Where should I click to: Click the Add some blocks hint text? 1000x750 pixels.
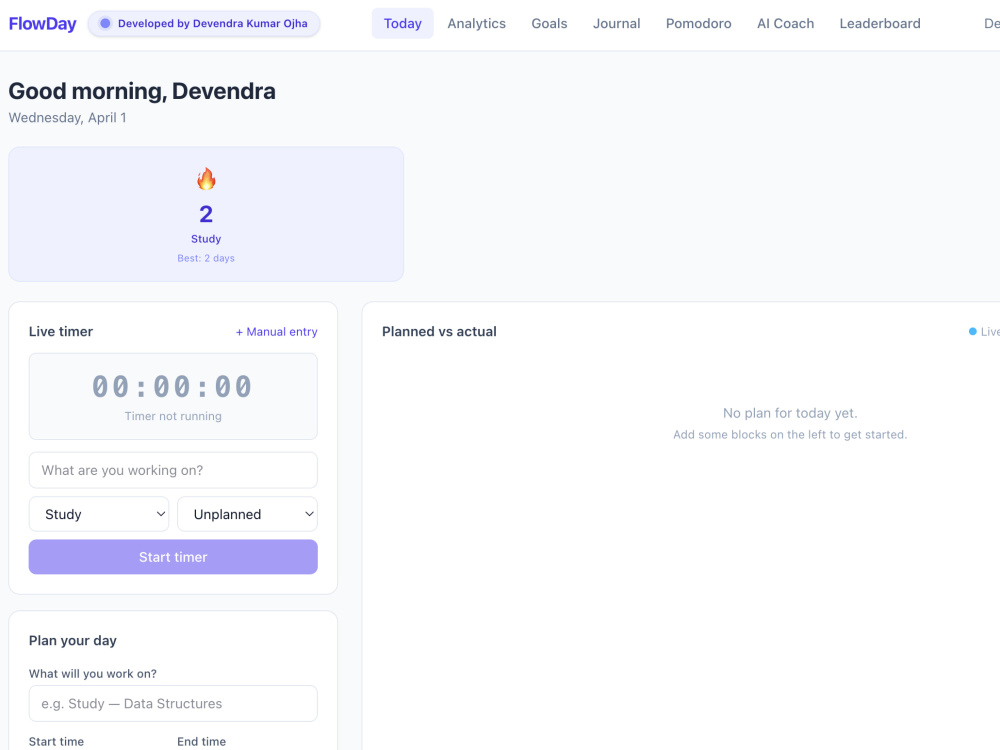pyautogui.click(x=790, y=435)
